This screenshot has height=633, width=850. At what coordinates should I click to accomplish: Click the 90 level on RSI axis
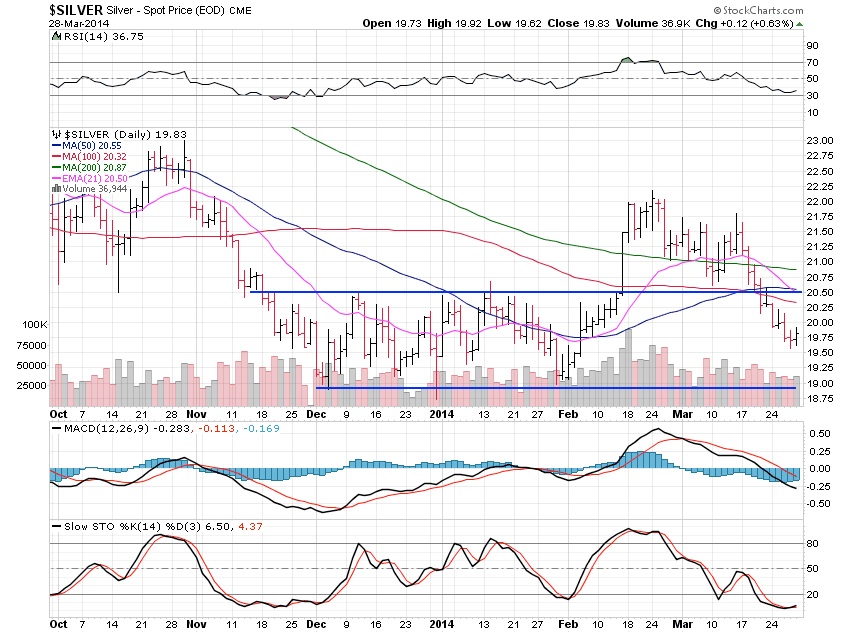pyautogui.click(x=812, y=46)
